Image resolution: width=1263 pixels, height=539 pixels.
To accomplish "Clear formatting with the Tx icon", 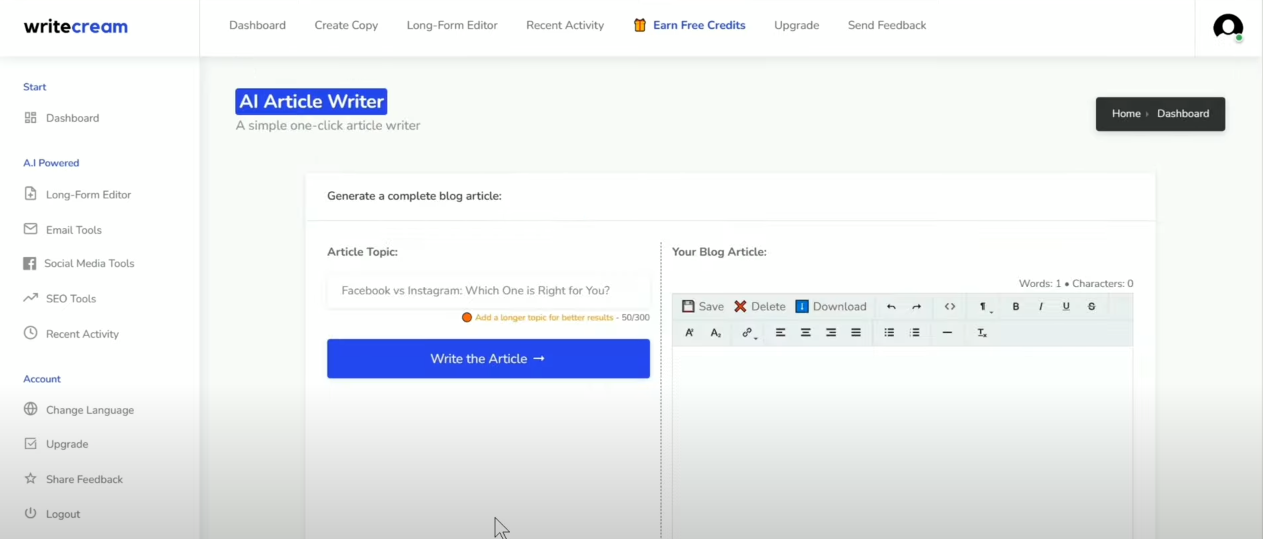I will click(x=982, y=333).
